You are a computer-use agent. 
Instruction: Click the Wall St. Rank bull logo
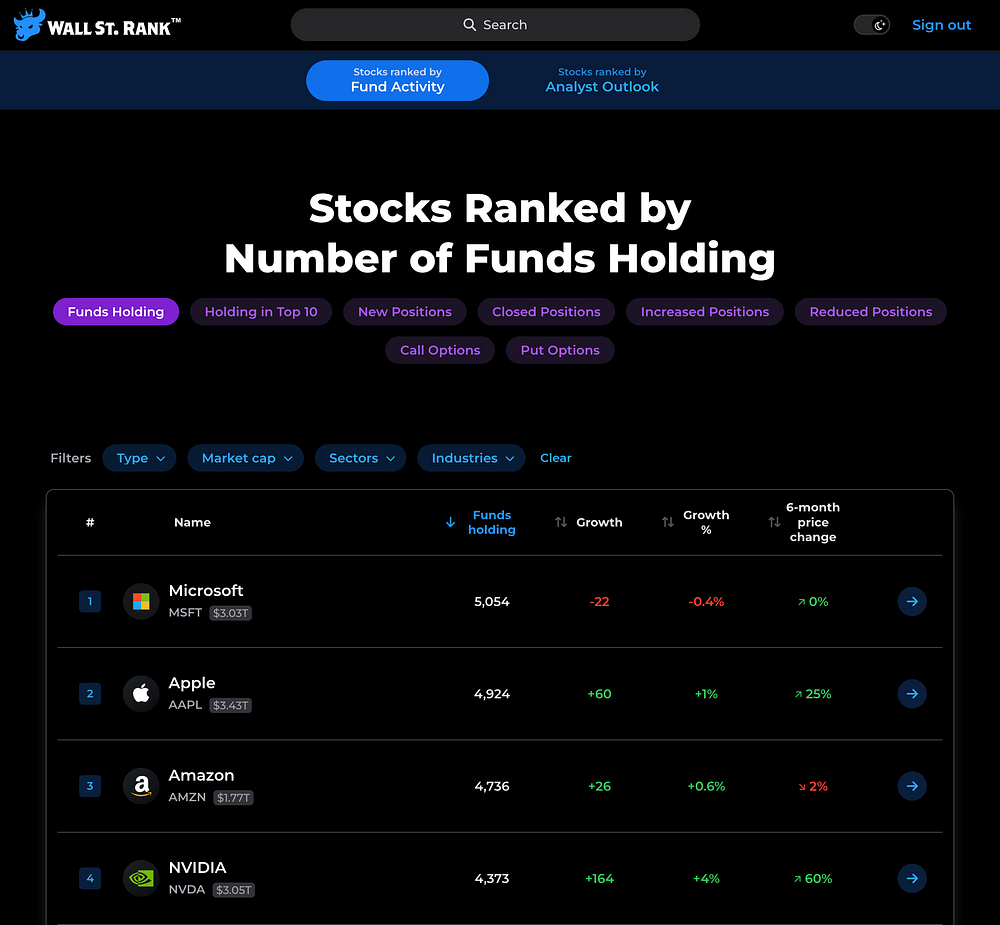[x=29, y=25]
